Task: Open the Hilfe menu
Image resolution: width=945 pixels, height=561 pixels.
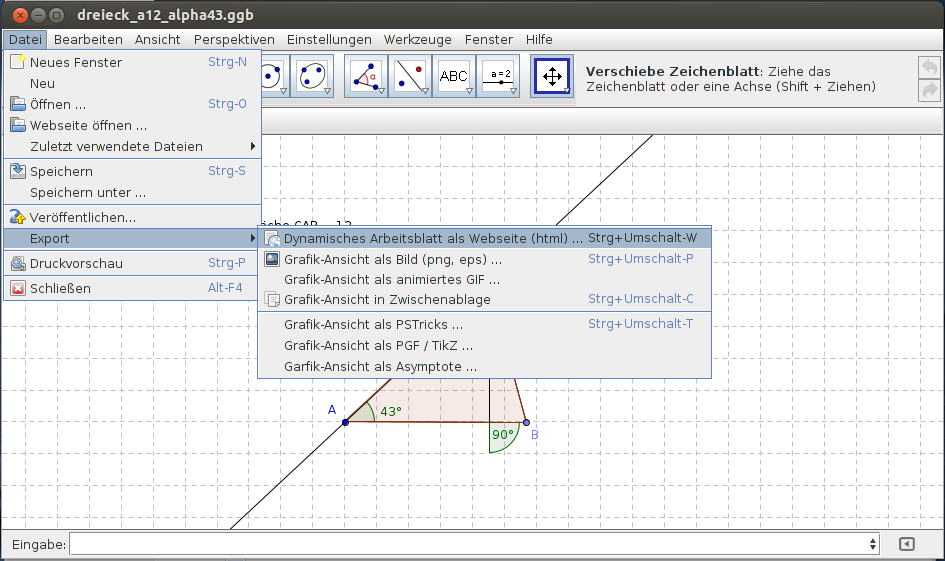Action: [x=539, y=39]
